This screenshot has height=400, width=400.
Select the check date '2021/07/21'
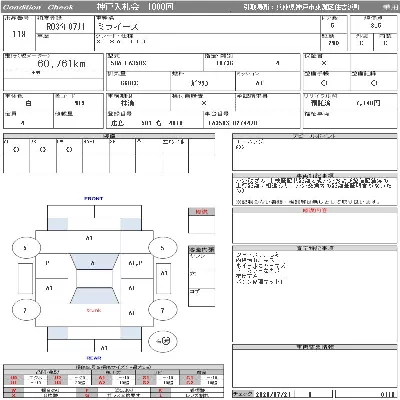coord(272,394)
